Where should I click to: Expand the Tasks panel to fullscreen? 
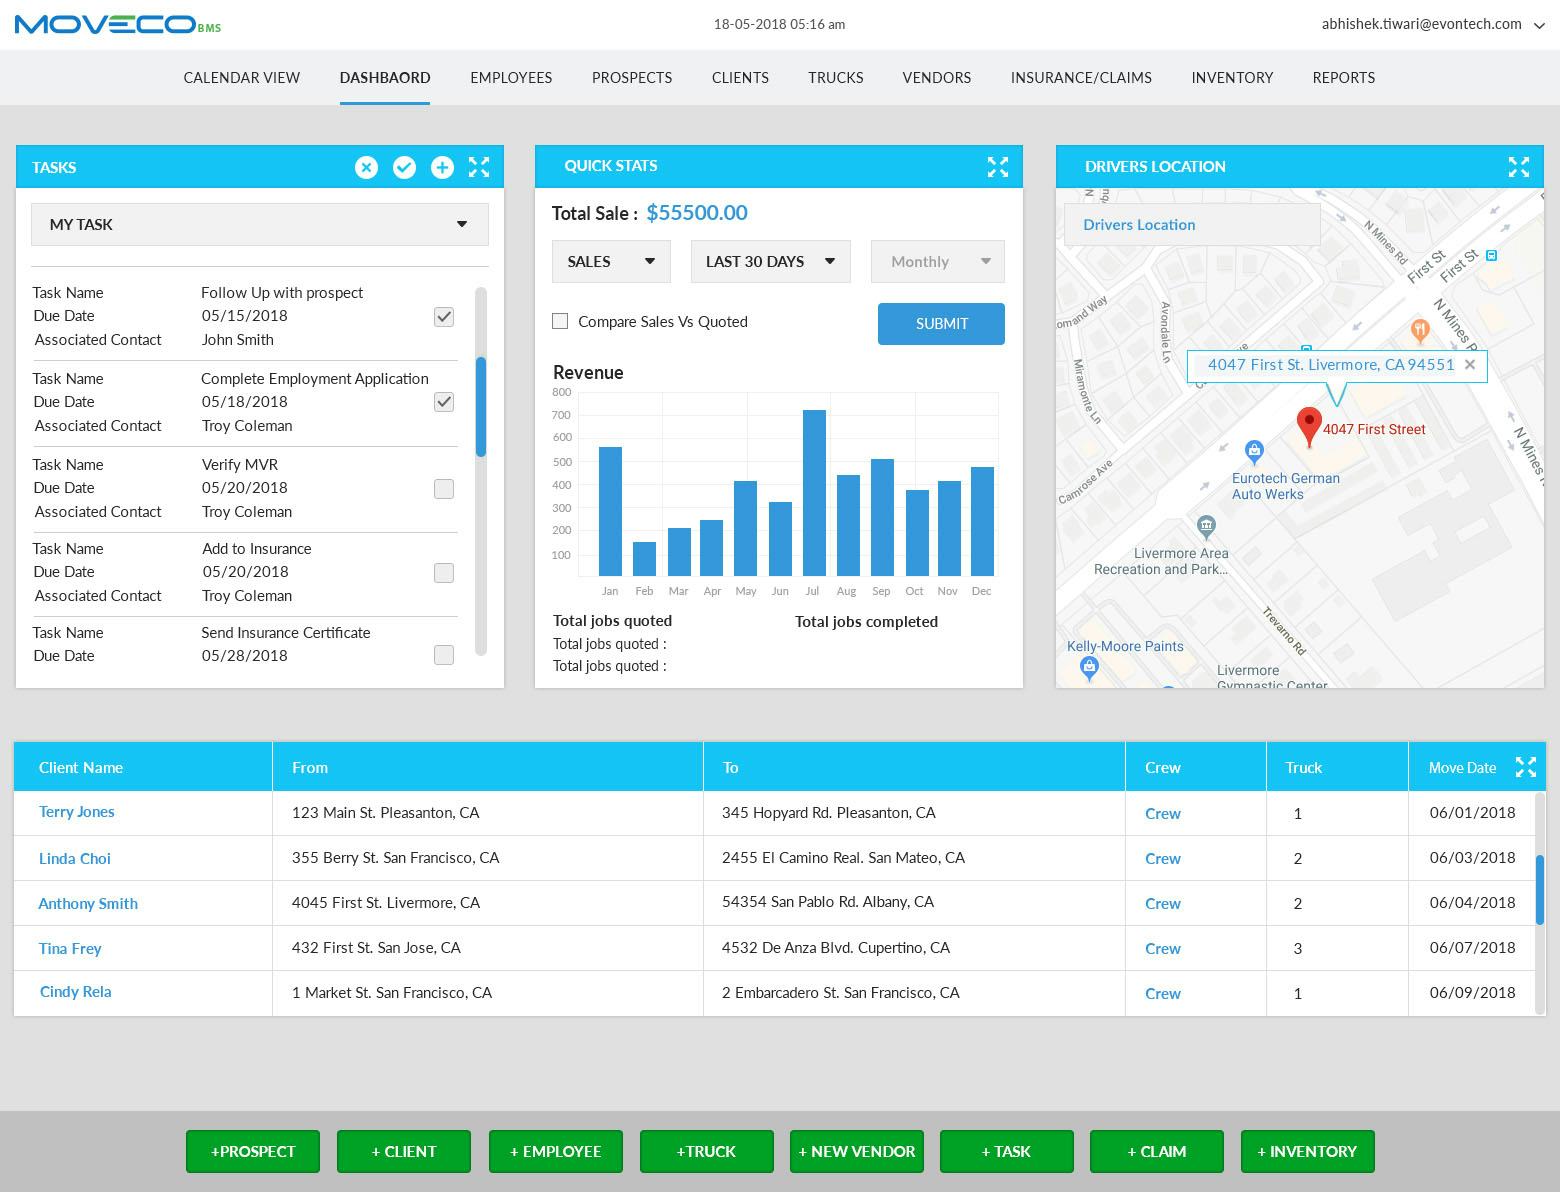480,167
